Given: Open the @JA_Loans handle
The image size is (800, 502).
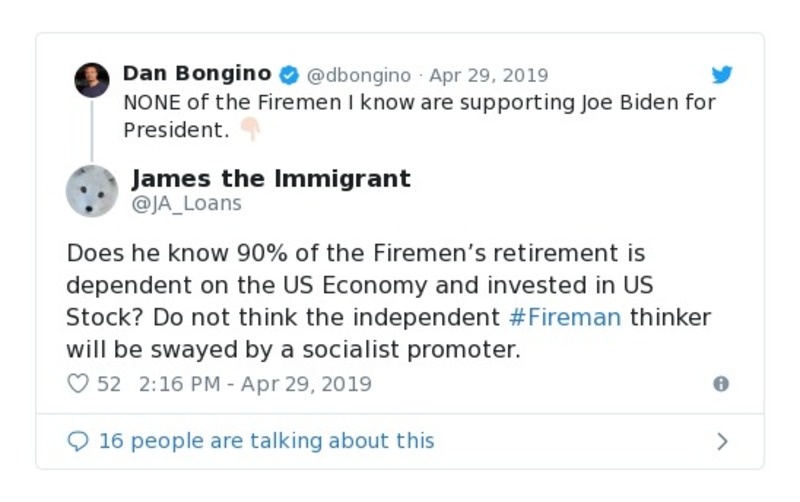Looking at the screenshot, I should point(187,204).
